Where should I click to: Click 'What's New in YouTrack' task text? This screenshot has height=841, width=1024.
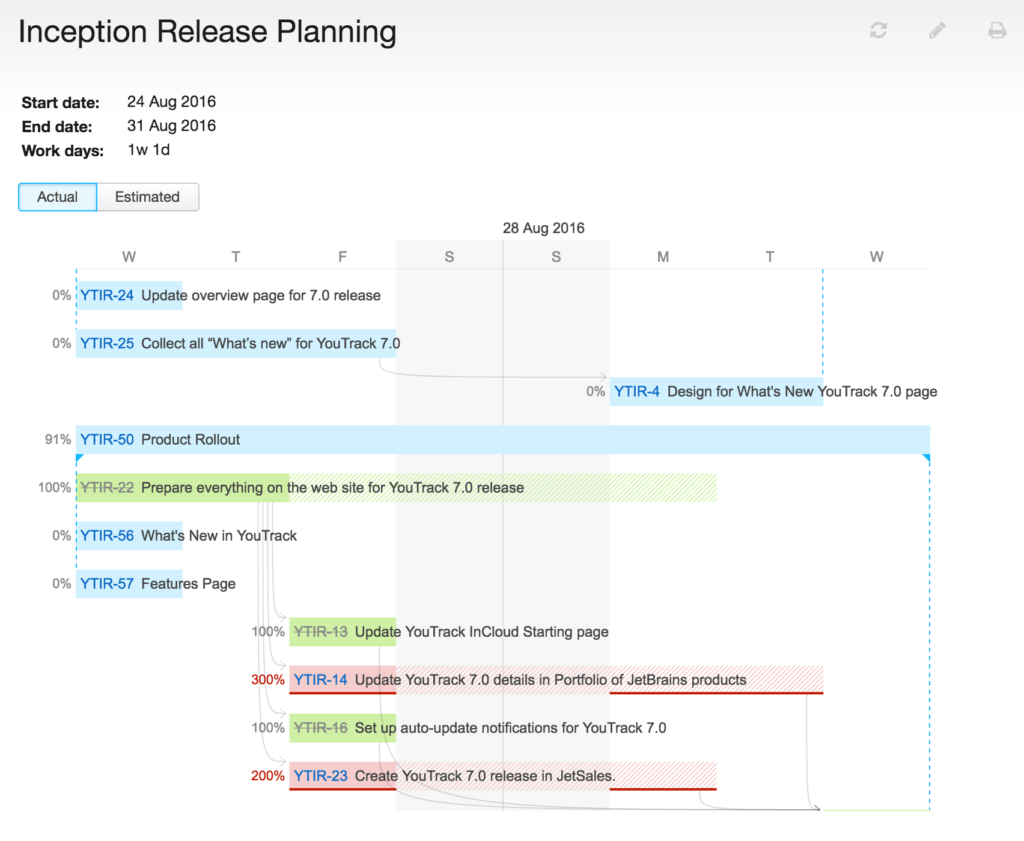[x=219, y=535]
